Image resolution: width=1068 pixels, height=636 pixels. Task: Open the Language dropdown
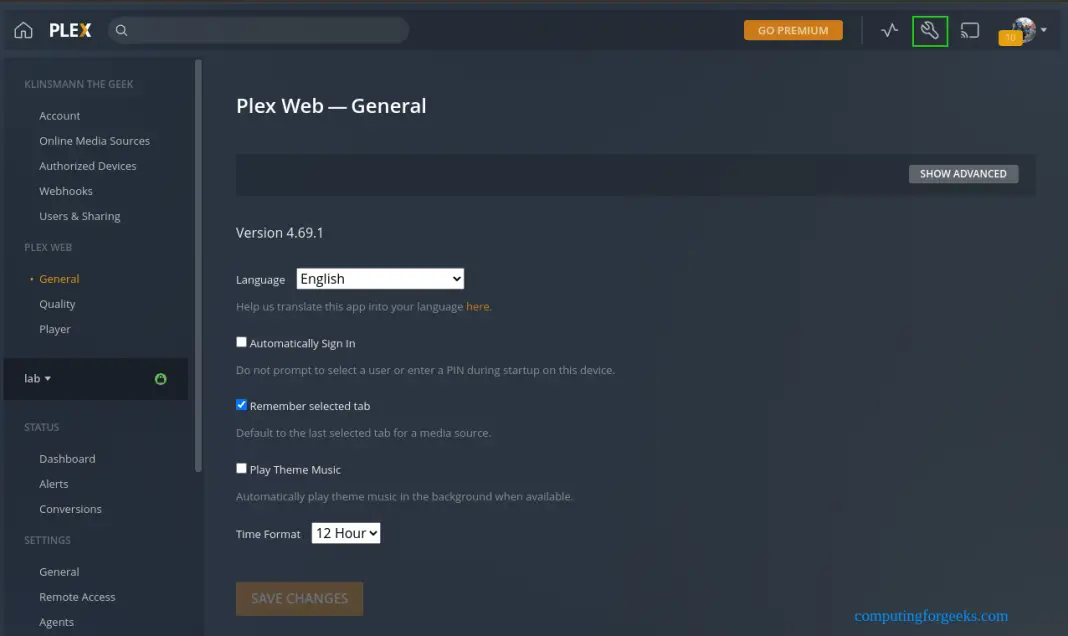(380, 278)
